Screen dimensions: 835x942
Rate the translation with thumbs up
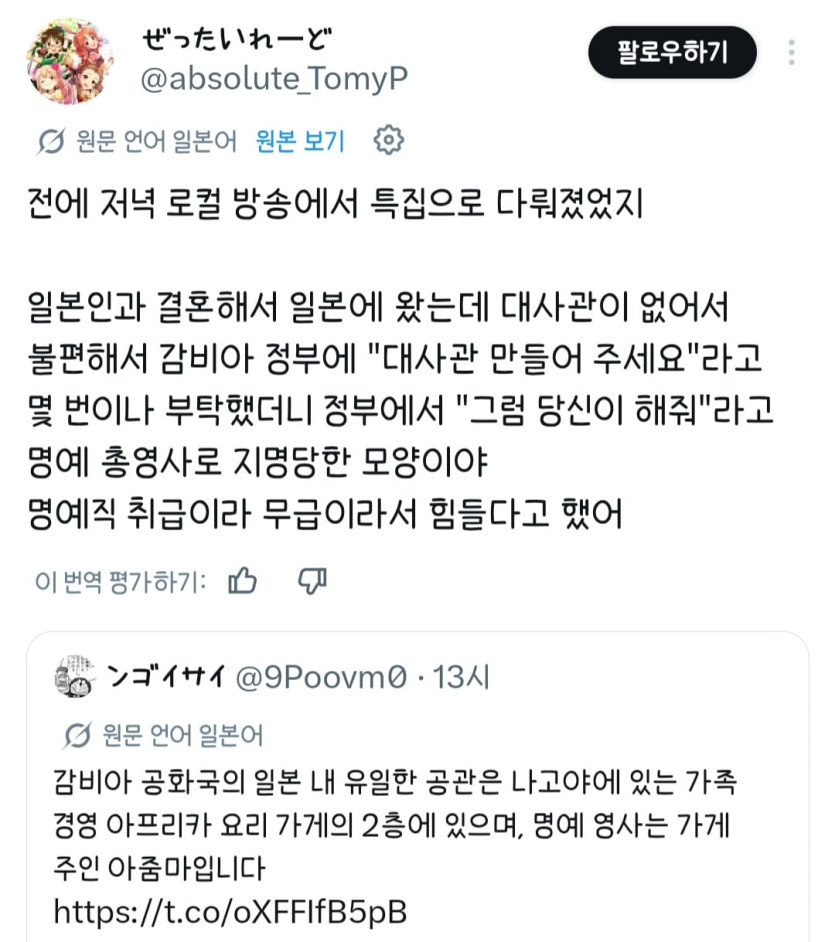pos(242,581)
